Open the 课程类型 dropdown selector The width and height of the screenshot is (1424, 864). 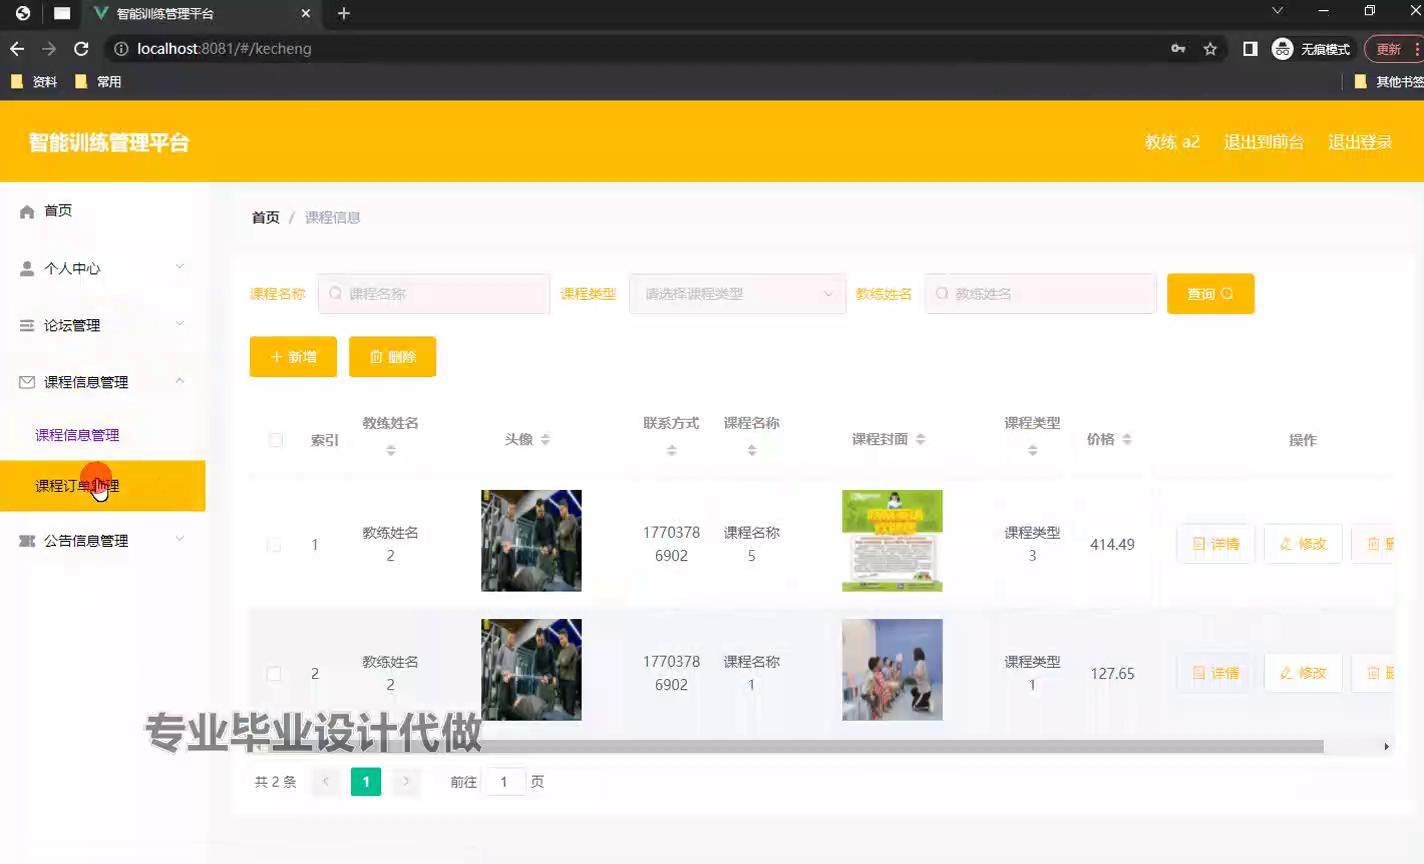(x=737, y=294)
